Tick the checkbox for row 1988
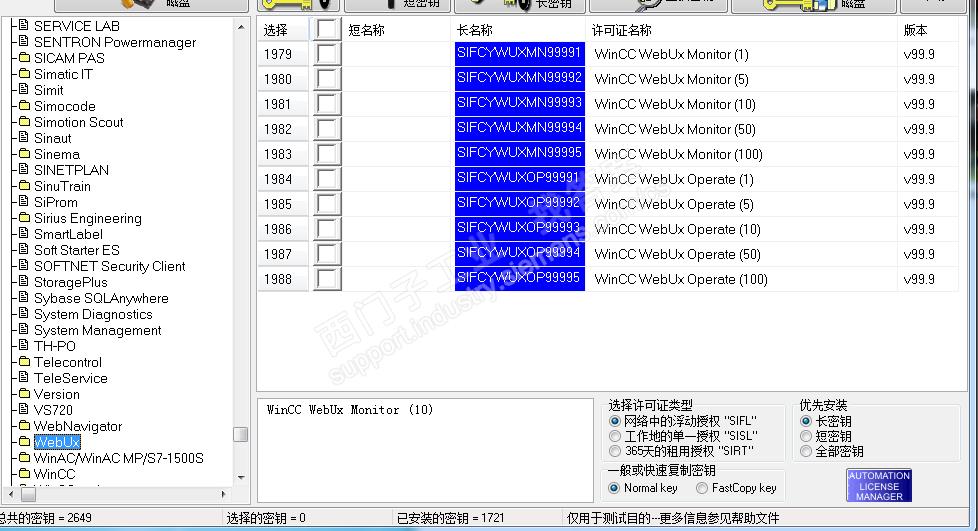 coord(327,278)
